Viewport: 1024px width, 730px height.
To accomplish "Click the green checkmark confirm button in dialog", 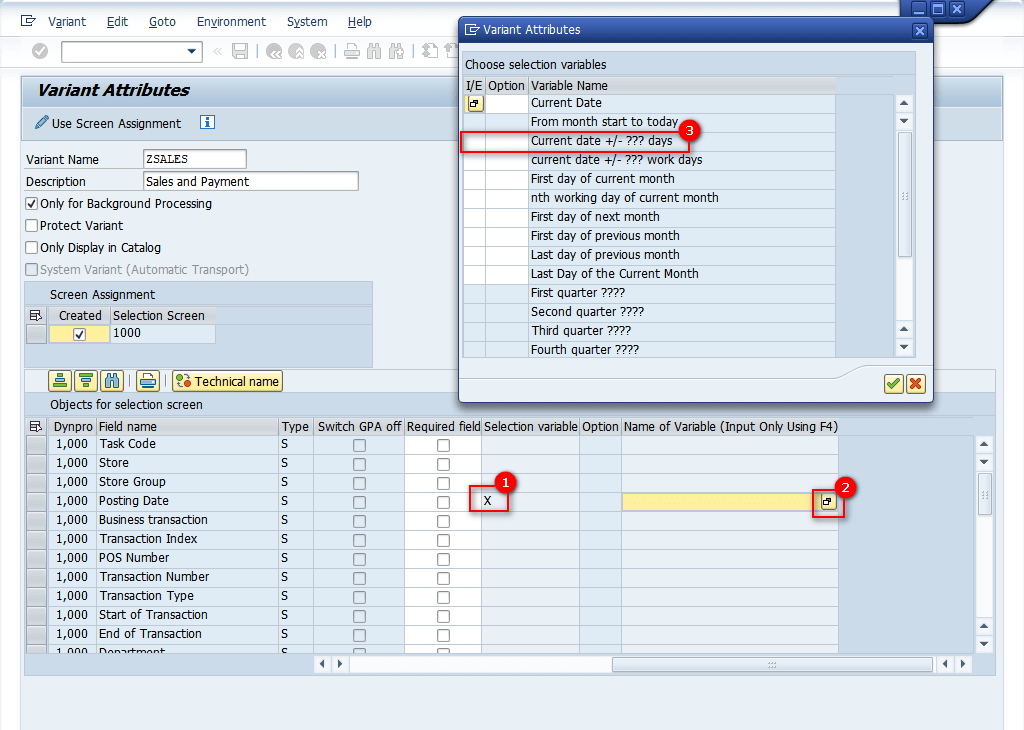I will (894, 384).
